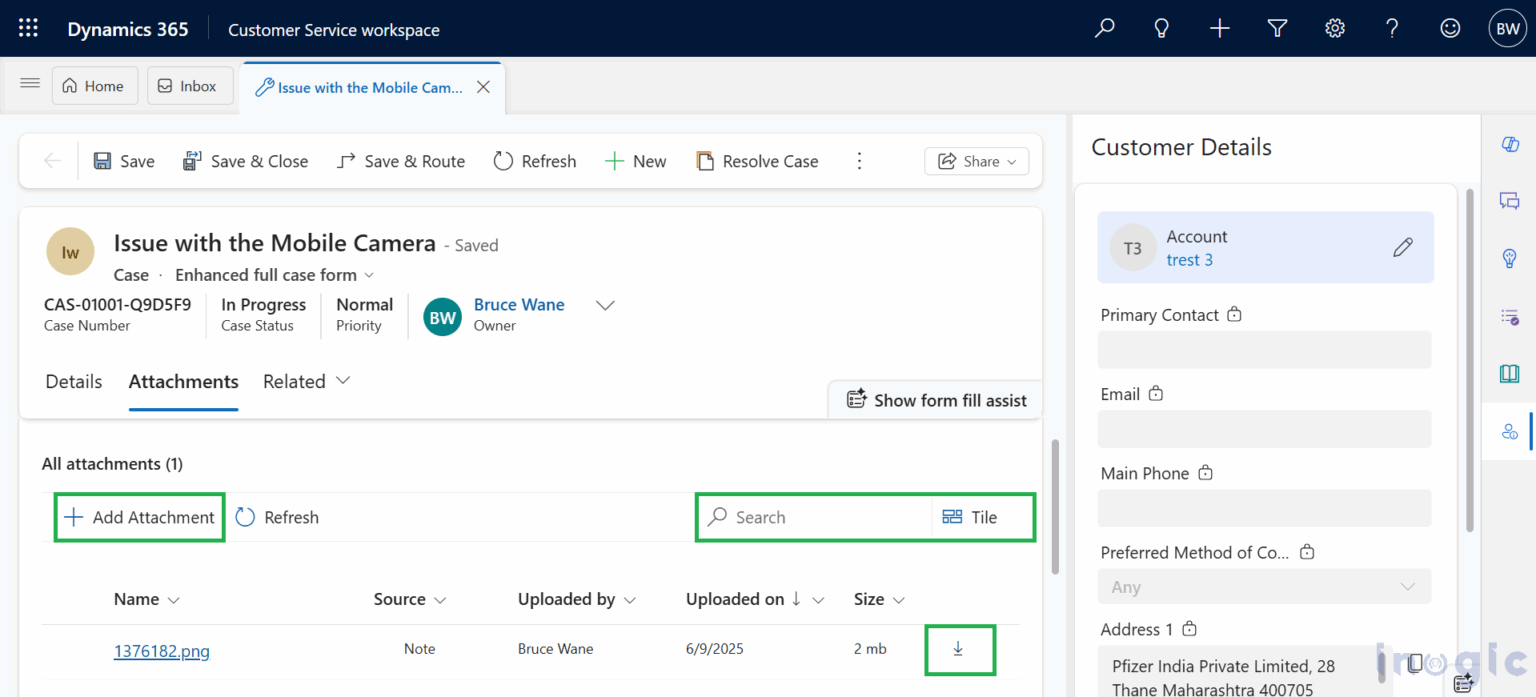This screenshot has width=1536, height=697.
Task: Open Settings gear in the top bar
Action: click(1334, 28)
